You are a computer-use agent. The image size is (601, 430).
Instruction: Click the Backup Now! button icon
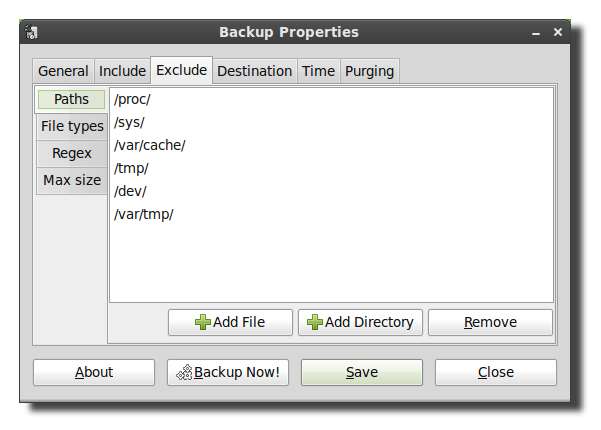click(183, 372)
